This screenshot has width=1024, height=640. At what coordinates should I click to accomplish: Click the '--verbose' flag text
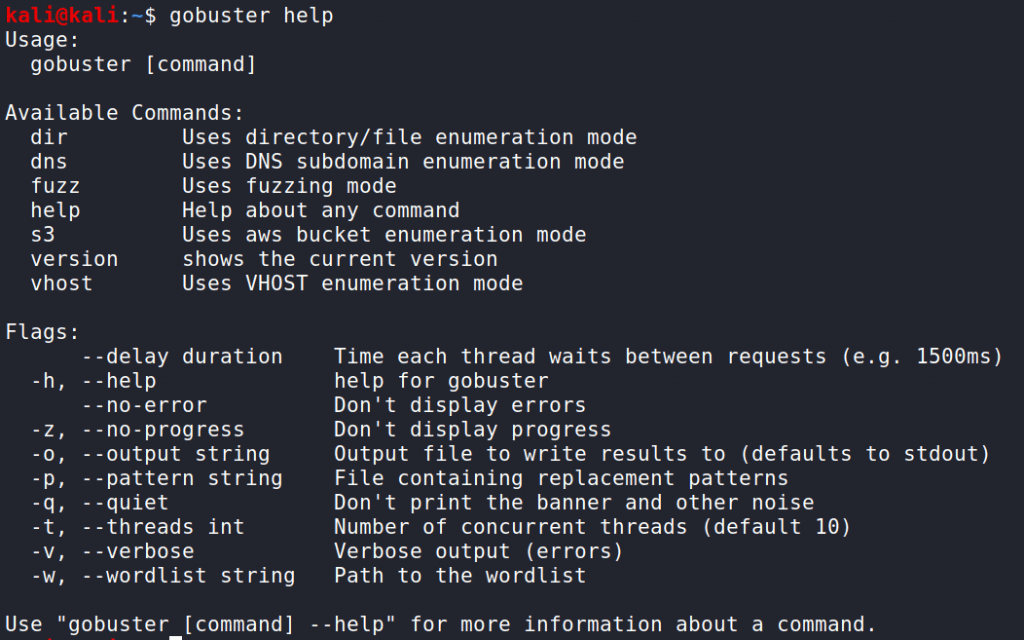138,551
